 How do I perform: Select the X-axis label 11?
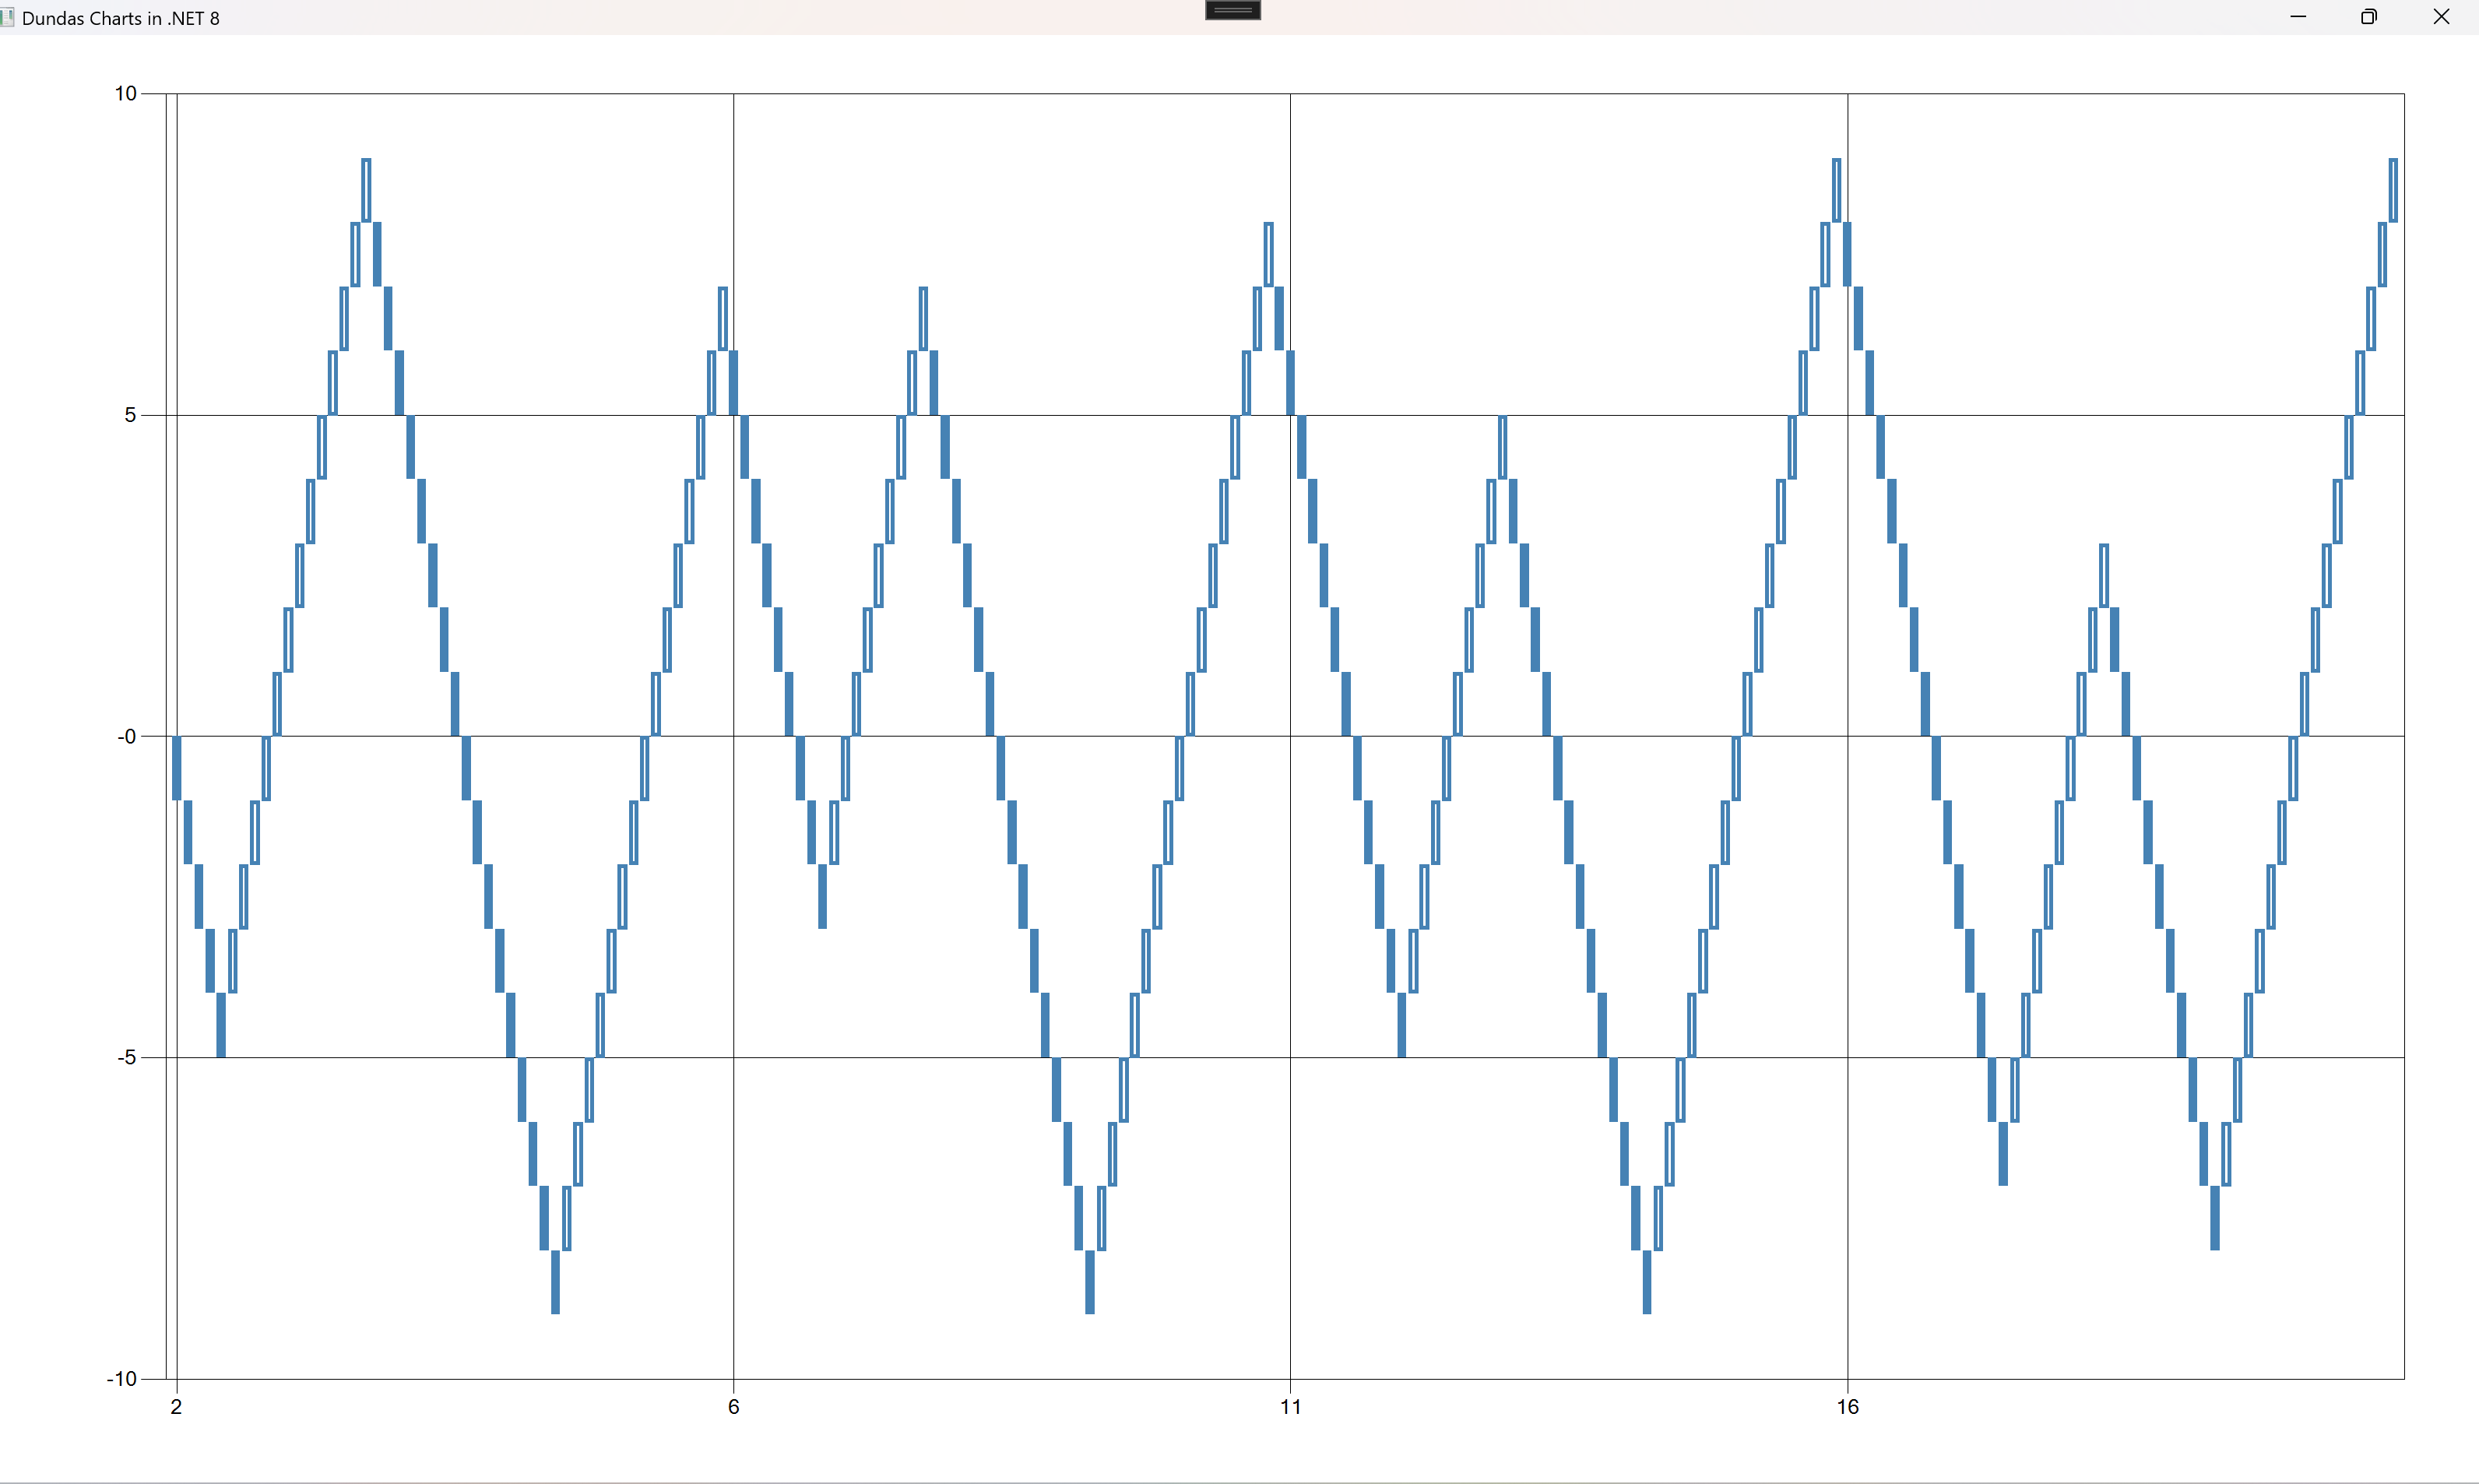(1290, 1407)
